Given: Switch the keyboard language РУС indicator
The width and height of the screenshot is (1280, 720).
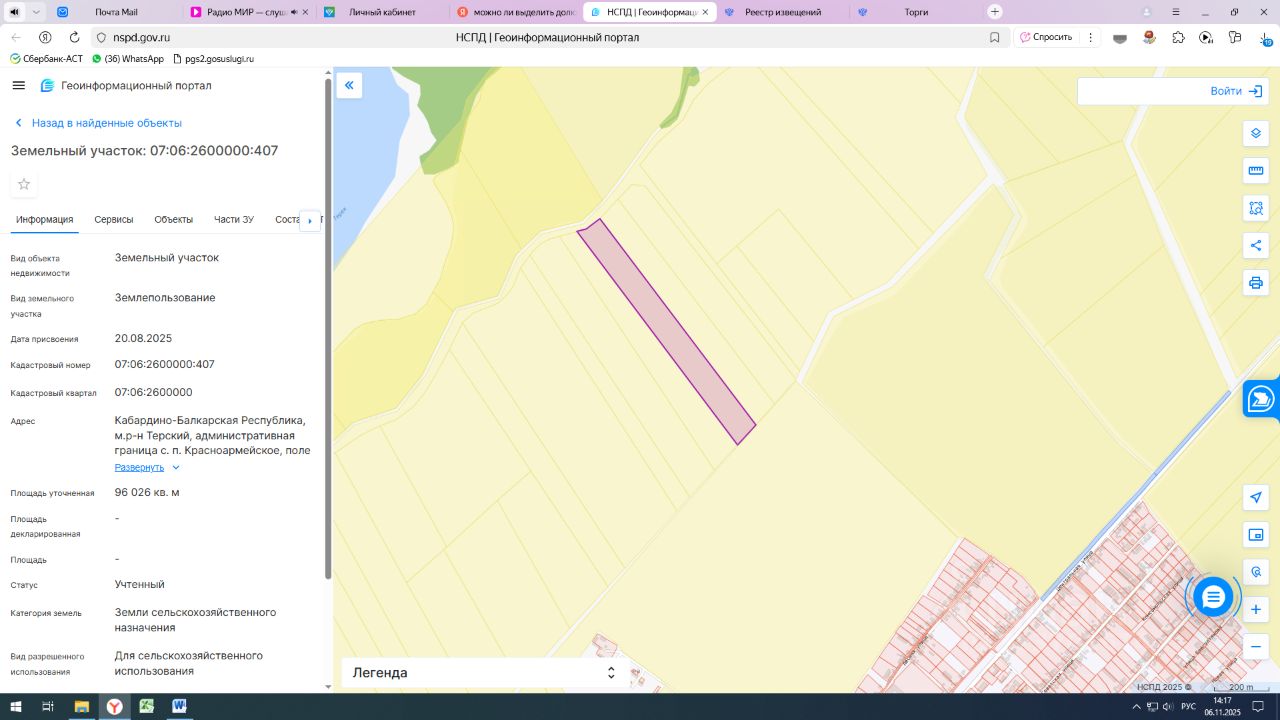Looking at the screenshot, I should coord(1188,706).
